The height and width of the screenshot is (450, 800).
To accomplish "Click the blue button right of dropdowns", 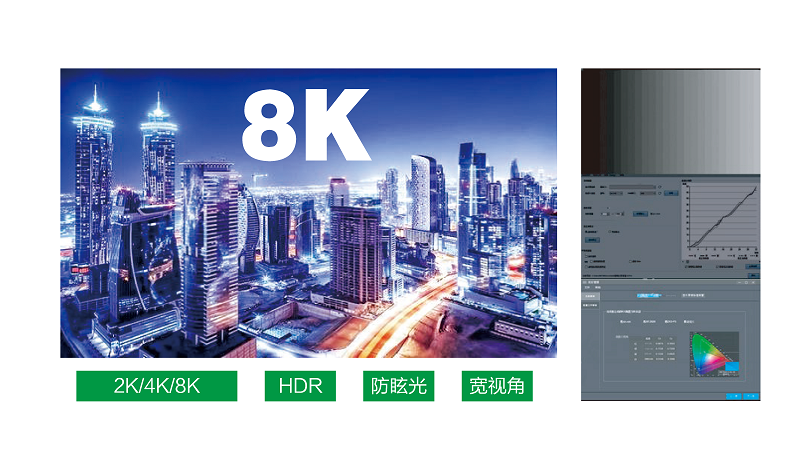I will [x=671, y=193].
